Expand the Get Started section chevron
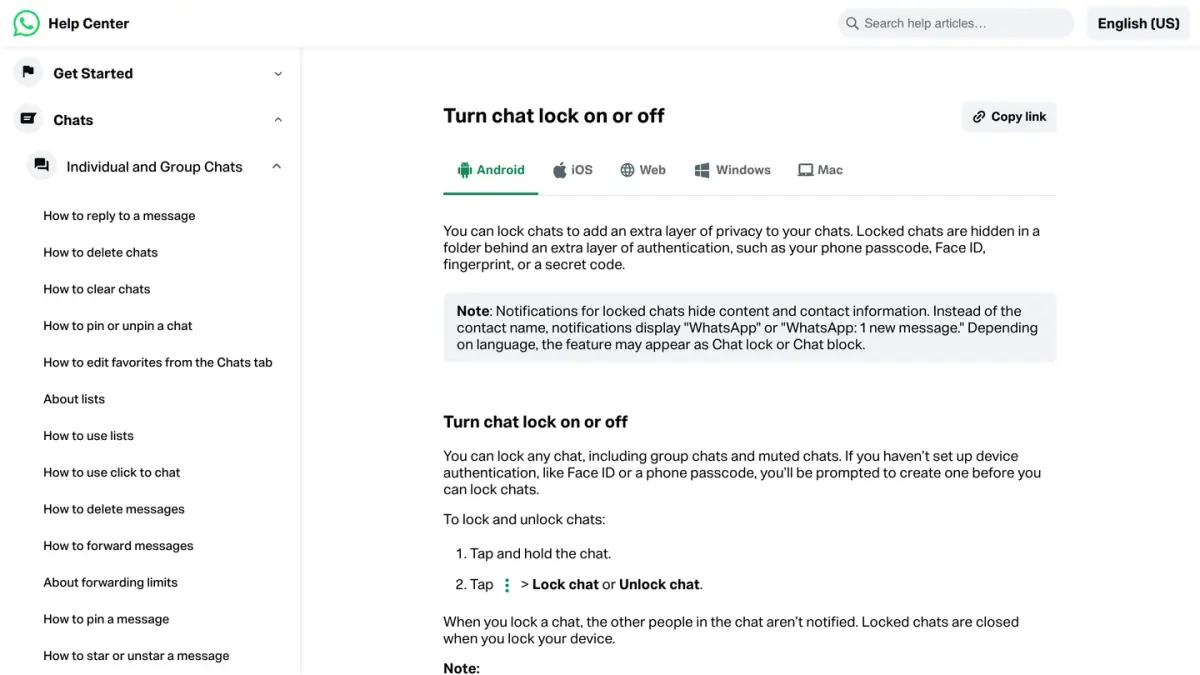Screen dimensions: 1200x675 click(278, 73)
